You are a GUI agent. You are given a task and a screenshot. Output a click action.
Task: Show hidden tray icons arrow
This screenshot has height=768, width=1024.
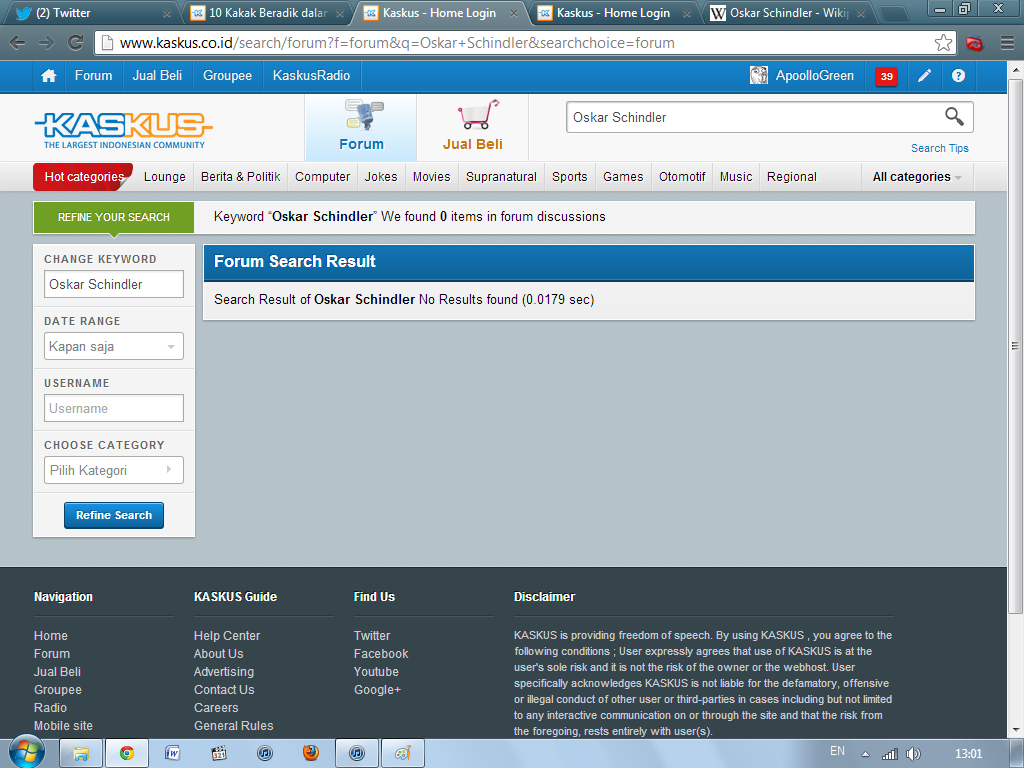coord(865,754)
